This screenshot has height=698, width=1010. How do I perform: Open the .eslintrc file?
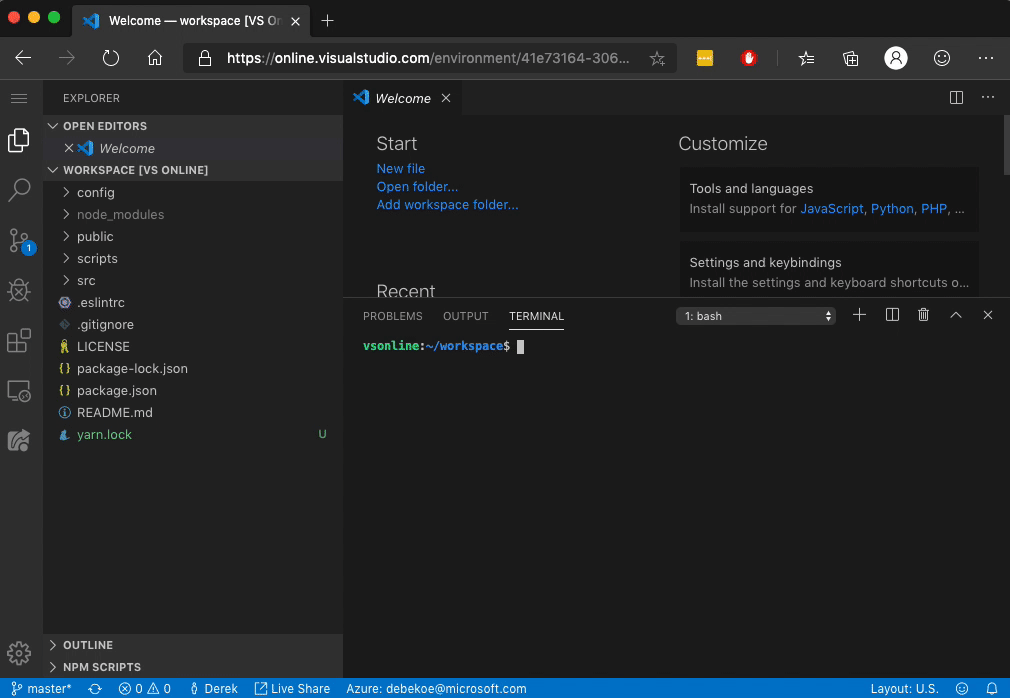click(193, 302)
